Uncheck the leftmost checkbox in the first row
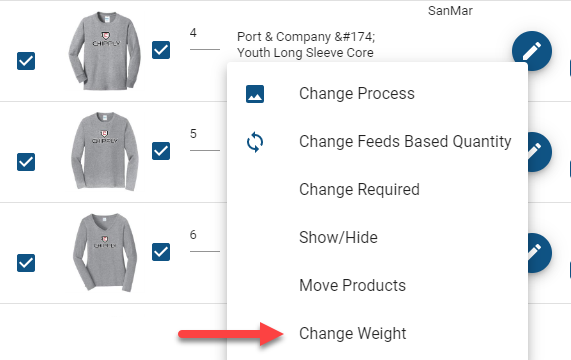Viewport: 571px width, 360px height. click(26, 61)
